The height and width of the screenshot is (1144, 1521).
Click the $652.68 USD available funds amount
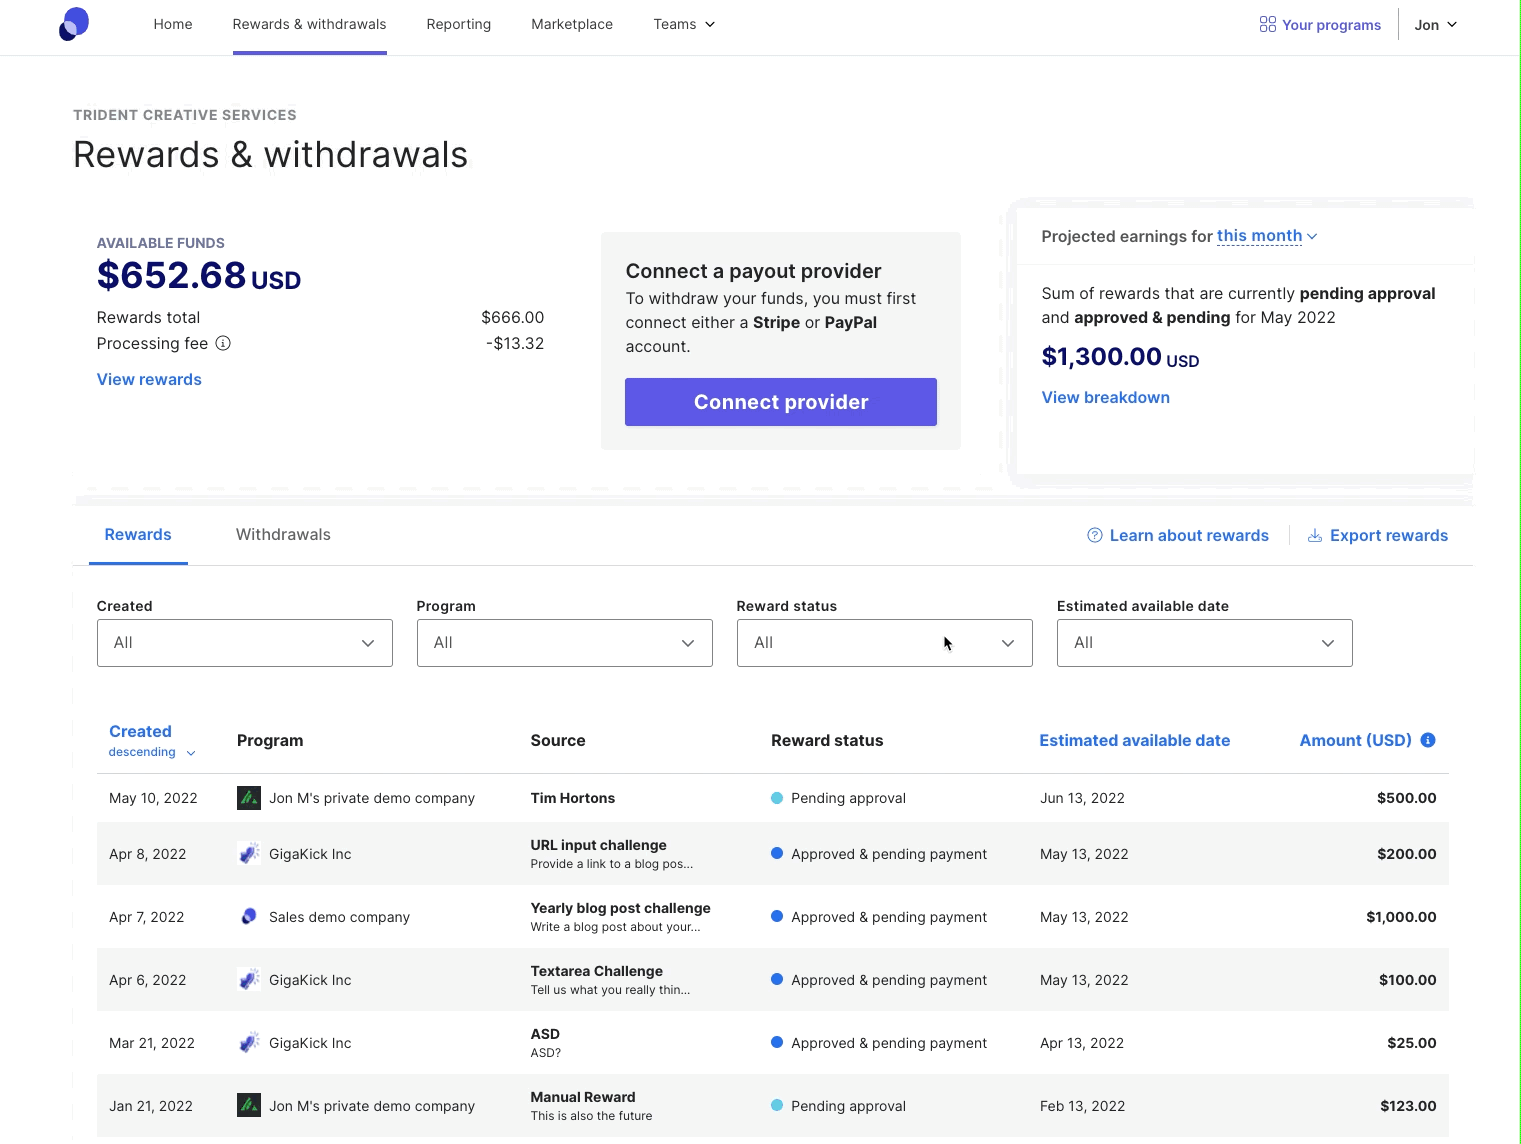pyautogui.click(x=199, y=276)
